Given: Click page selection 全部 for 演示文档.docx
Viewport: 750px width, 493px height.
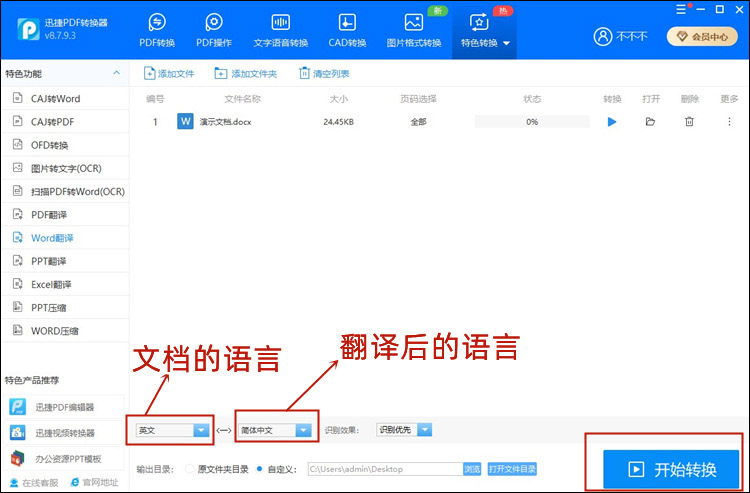Looking at the screenshot, I should [418, 122].
